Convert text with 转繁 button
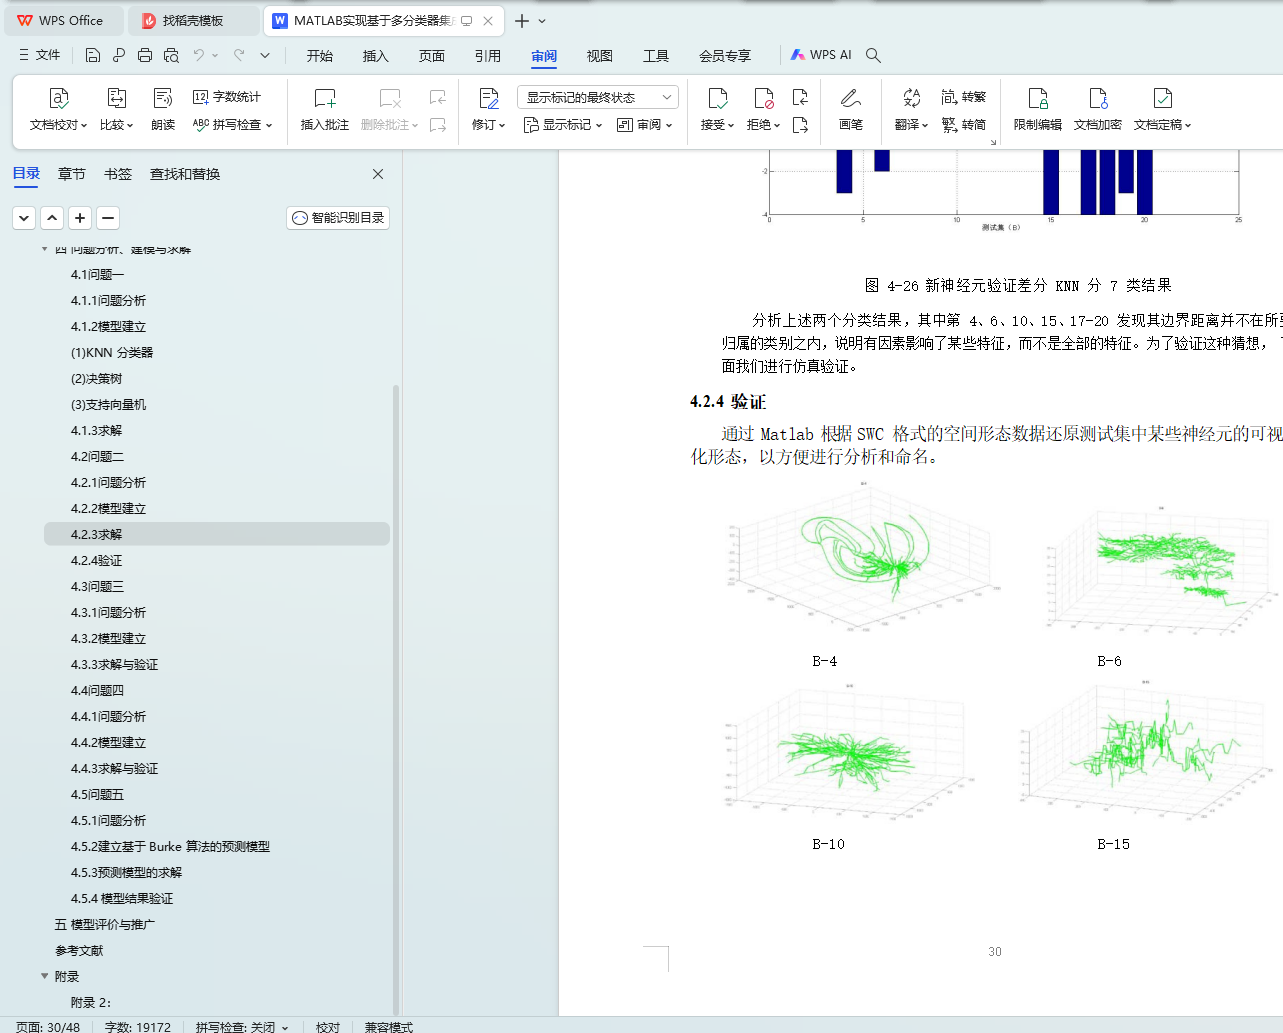The height and width of the screenshot is (1033, 1283). coord(964,97)
